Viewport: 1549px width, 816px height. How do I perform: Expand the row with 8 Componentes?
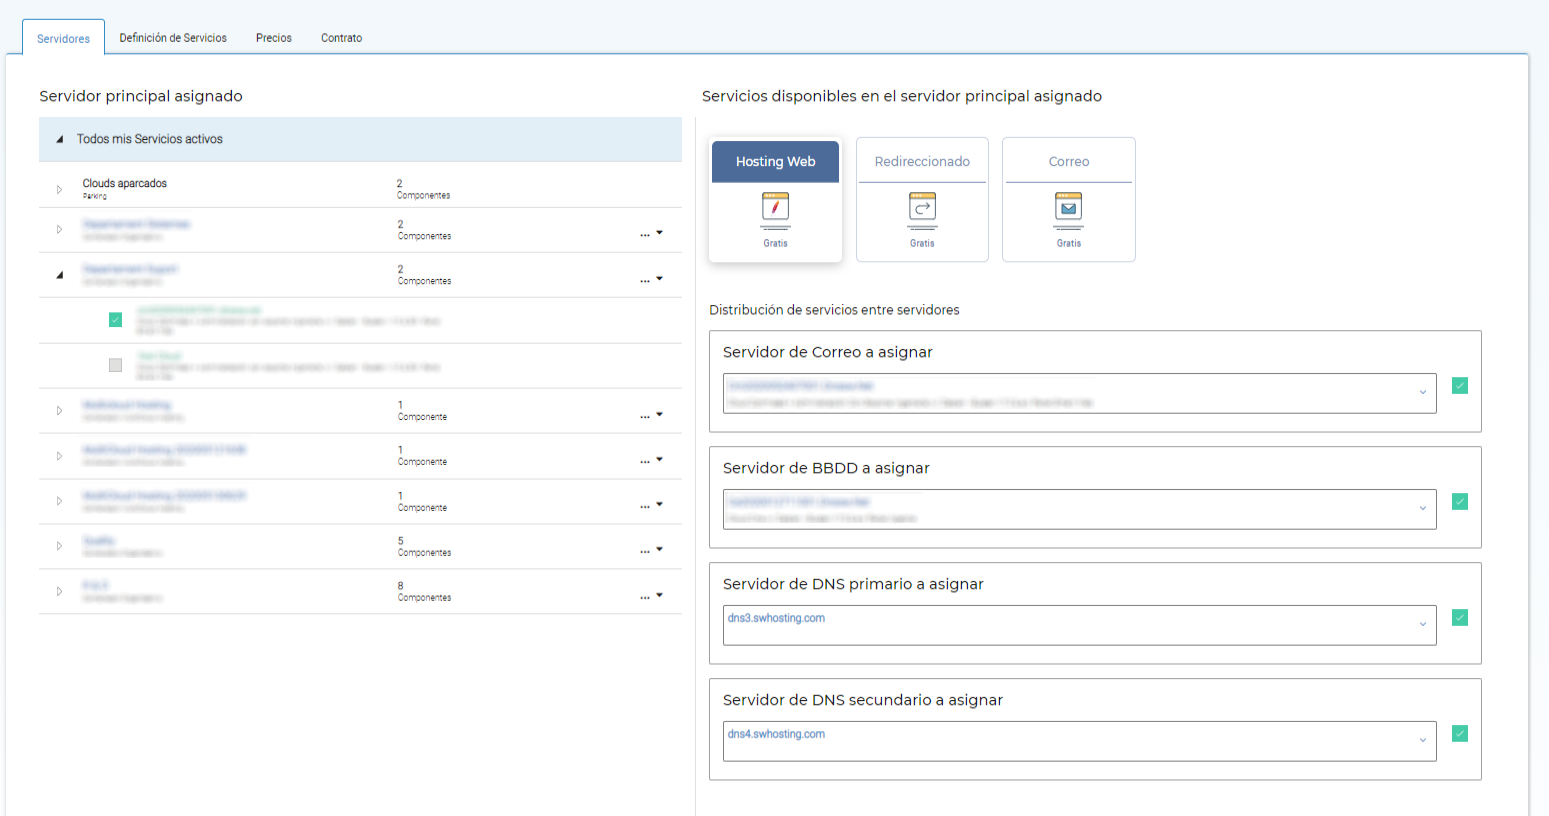pyautogui.click(x=59, y=591)
